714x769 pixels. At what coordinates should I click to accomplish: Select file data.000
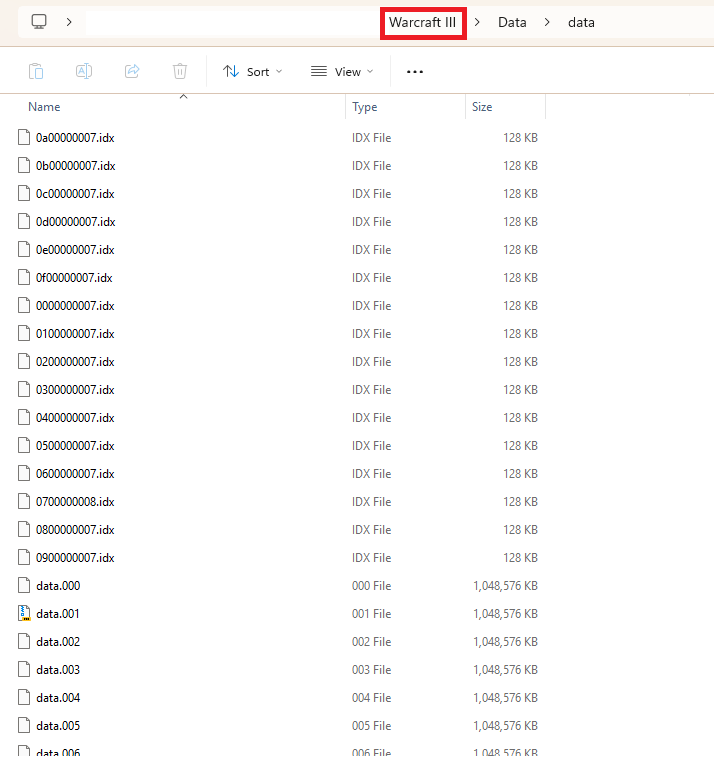[x=58, y=586]
